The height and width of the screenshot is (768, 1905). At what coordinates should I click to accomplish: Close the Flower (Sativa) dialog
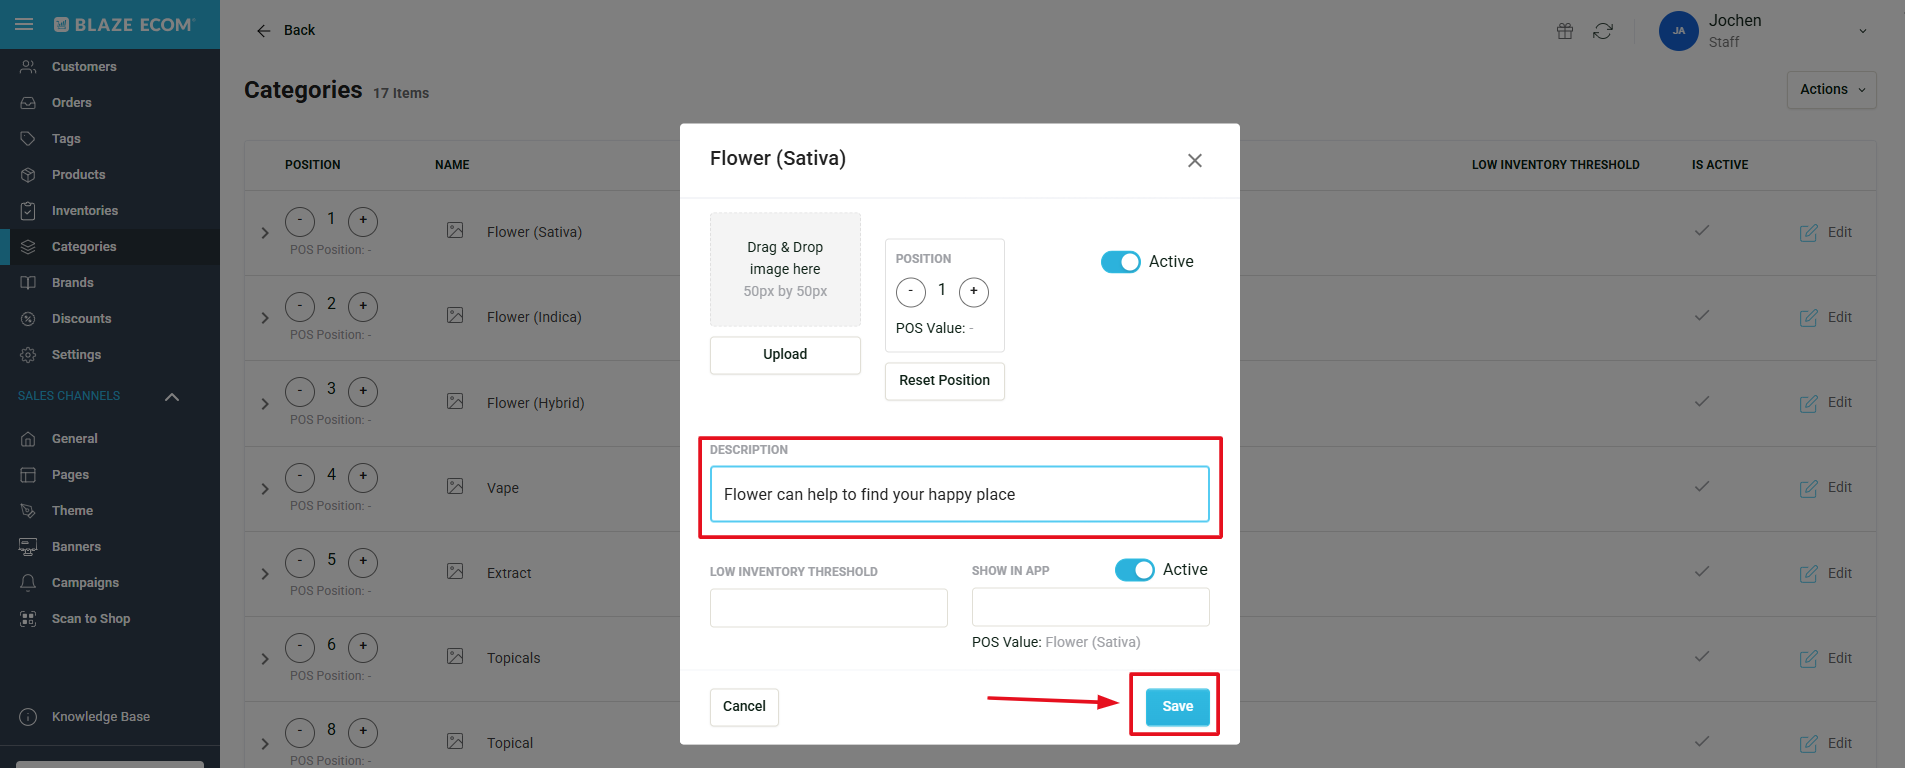click(x=1194, y=161)
